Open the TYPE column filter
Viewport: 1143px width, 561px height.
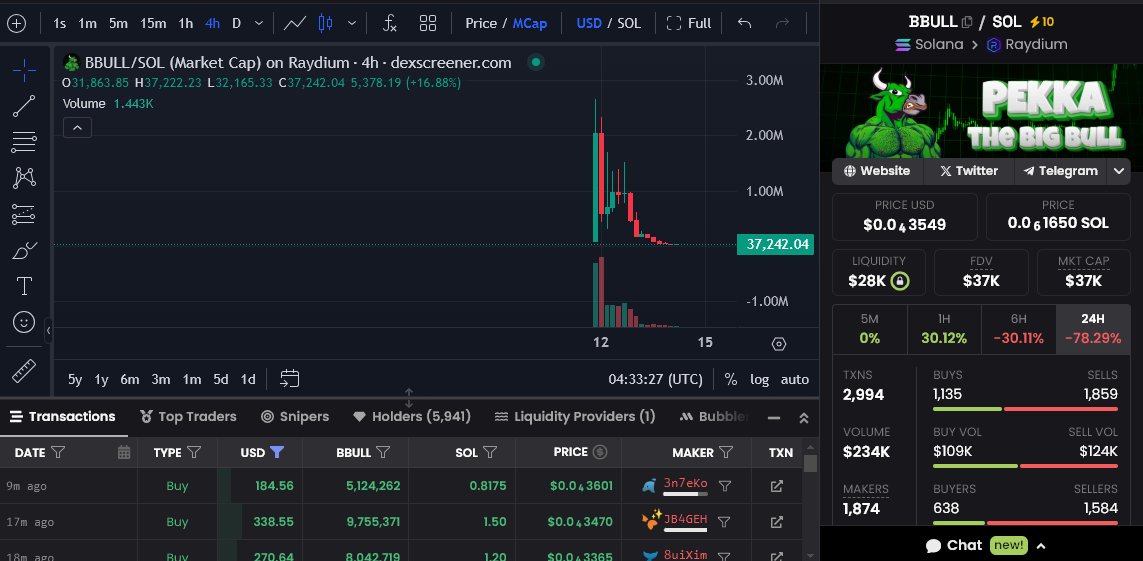click(194, 452)
